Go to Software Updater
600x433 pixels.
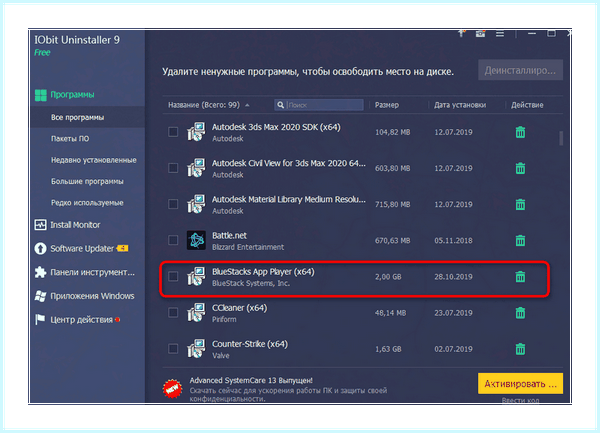tap(82, 249)
